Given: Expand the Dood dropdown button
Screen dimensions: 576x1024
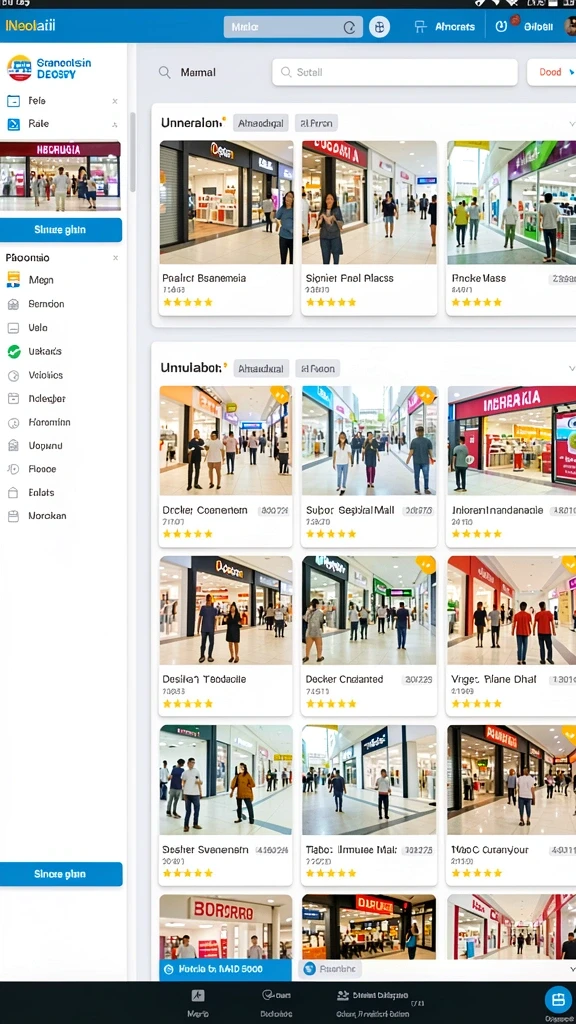Looking at the screenshot, I should pos(552,72).
